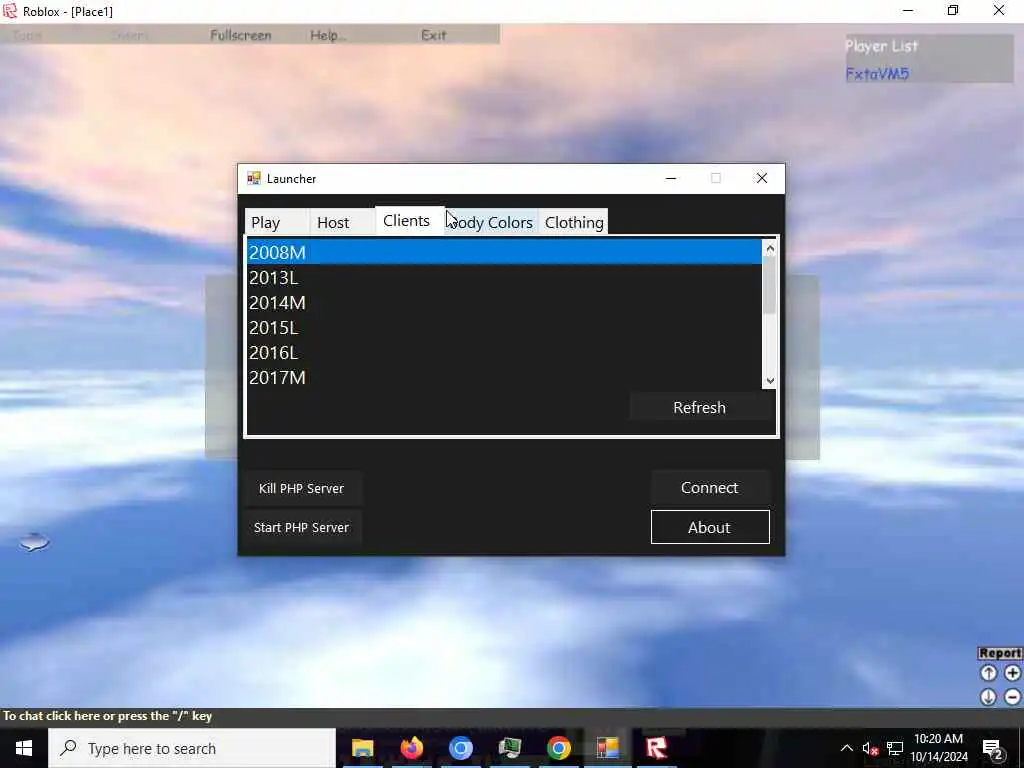
Task: Open the taskbar clock and date
Action: click(x=938, y=748)
